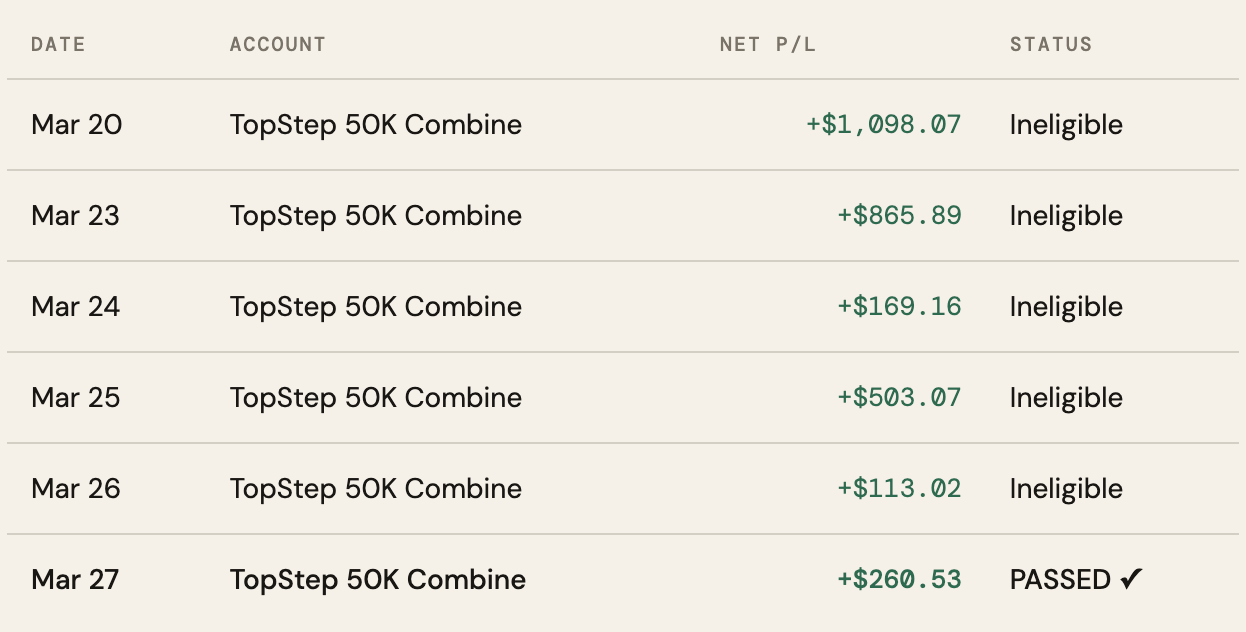Click the +$503.07 profit figure
Image resolution: width=1246 pixels, height=632 pixels.
tap(899, 398)
